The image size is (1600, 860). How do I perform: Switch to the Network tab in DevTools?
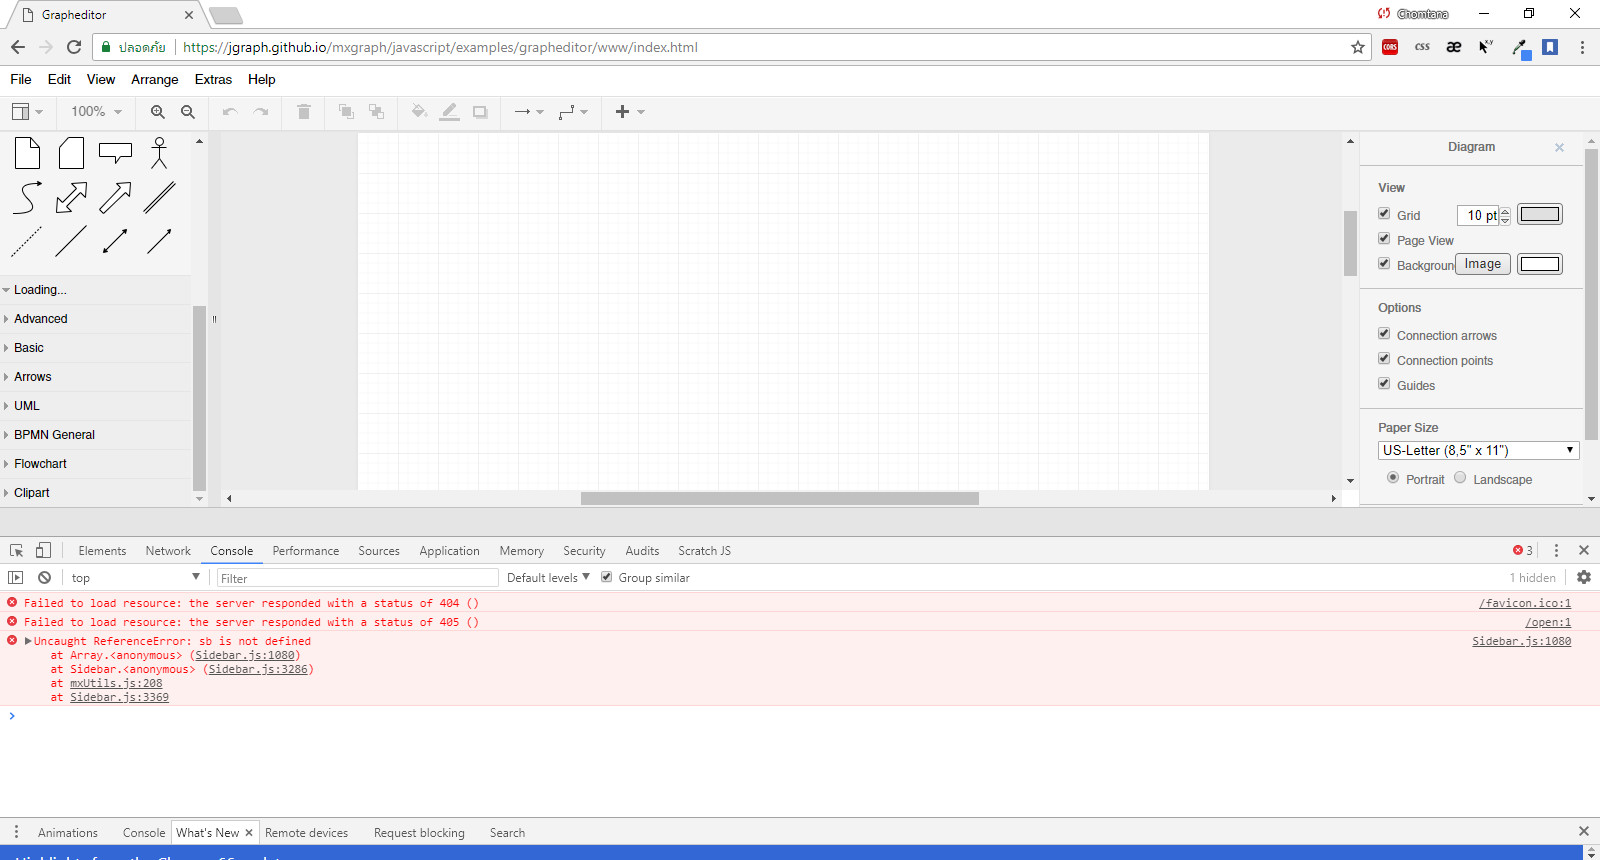(168, 551)
